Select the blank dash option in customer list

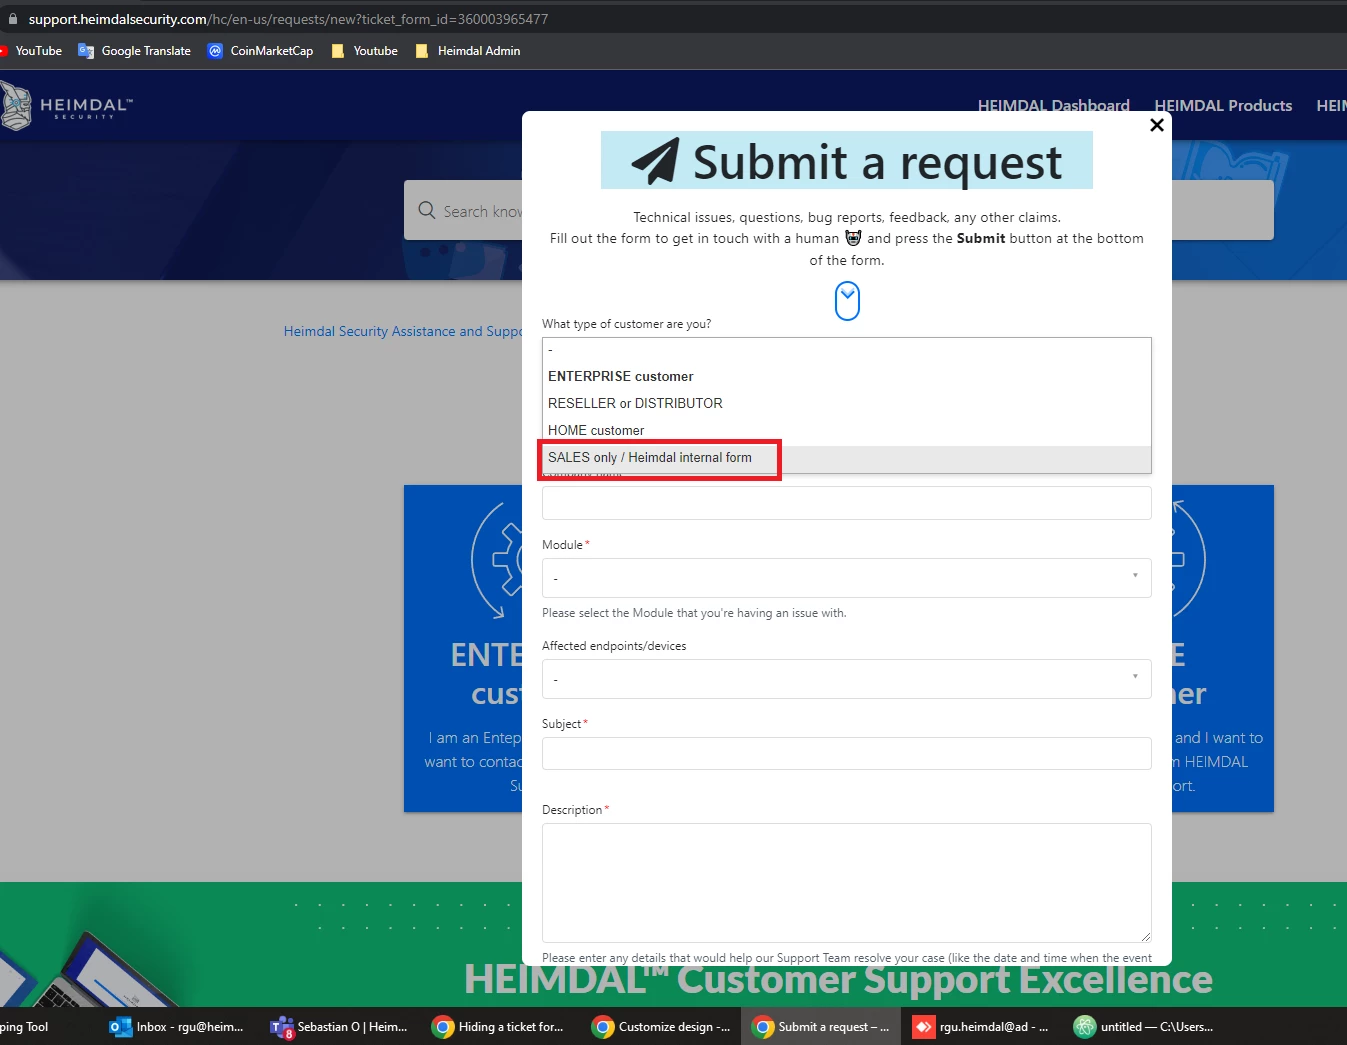847,350
